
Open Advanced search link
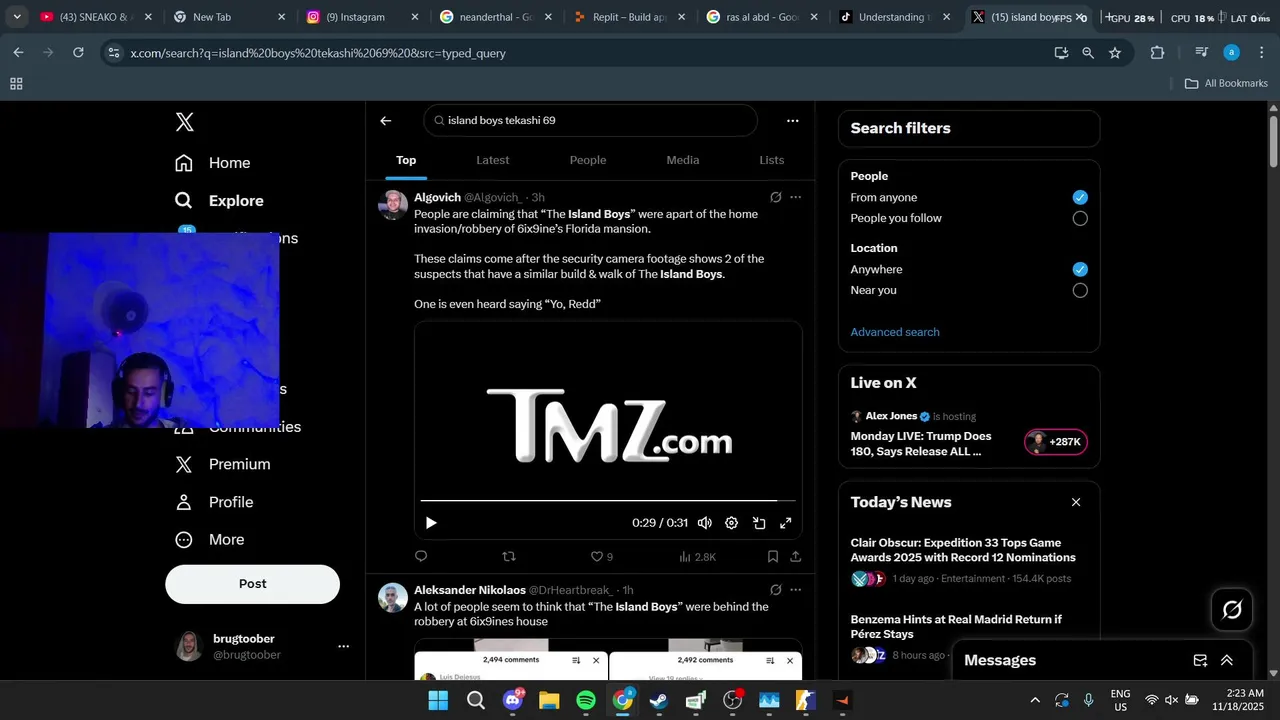click(x=895, y=332)
